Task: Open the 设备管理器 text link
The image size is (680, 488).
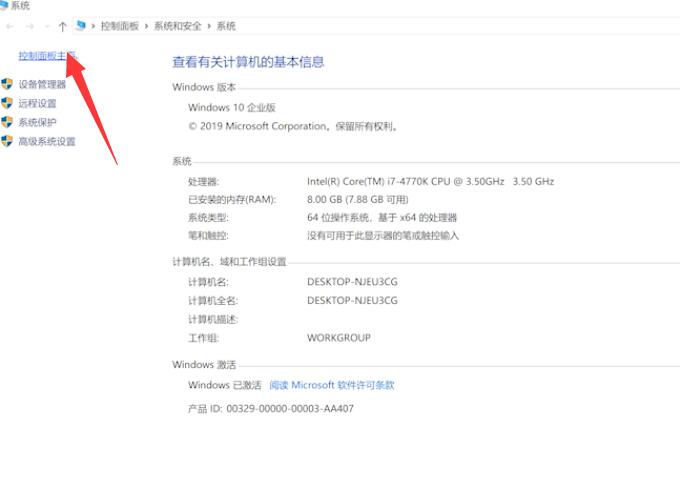Action: pos(42,85)
